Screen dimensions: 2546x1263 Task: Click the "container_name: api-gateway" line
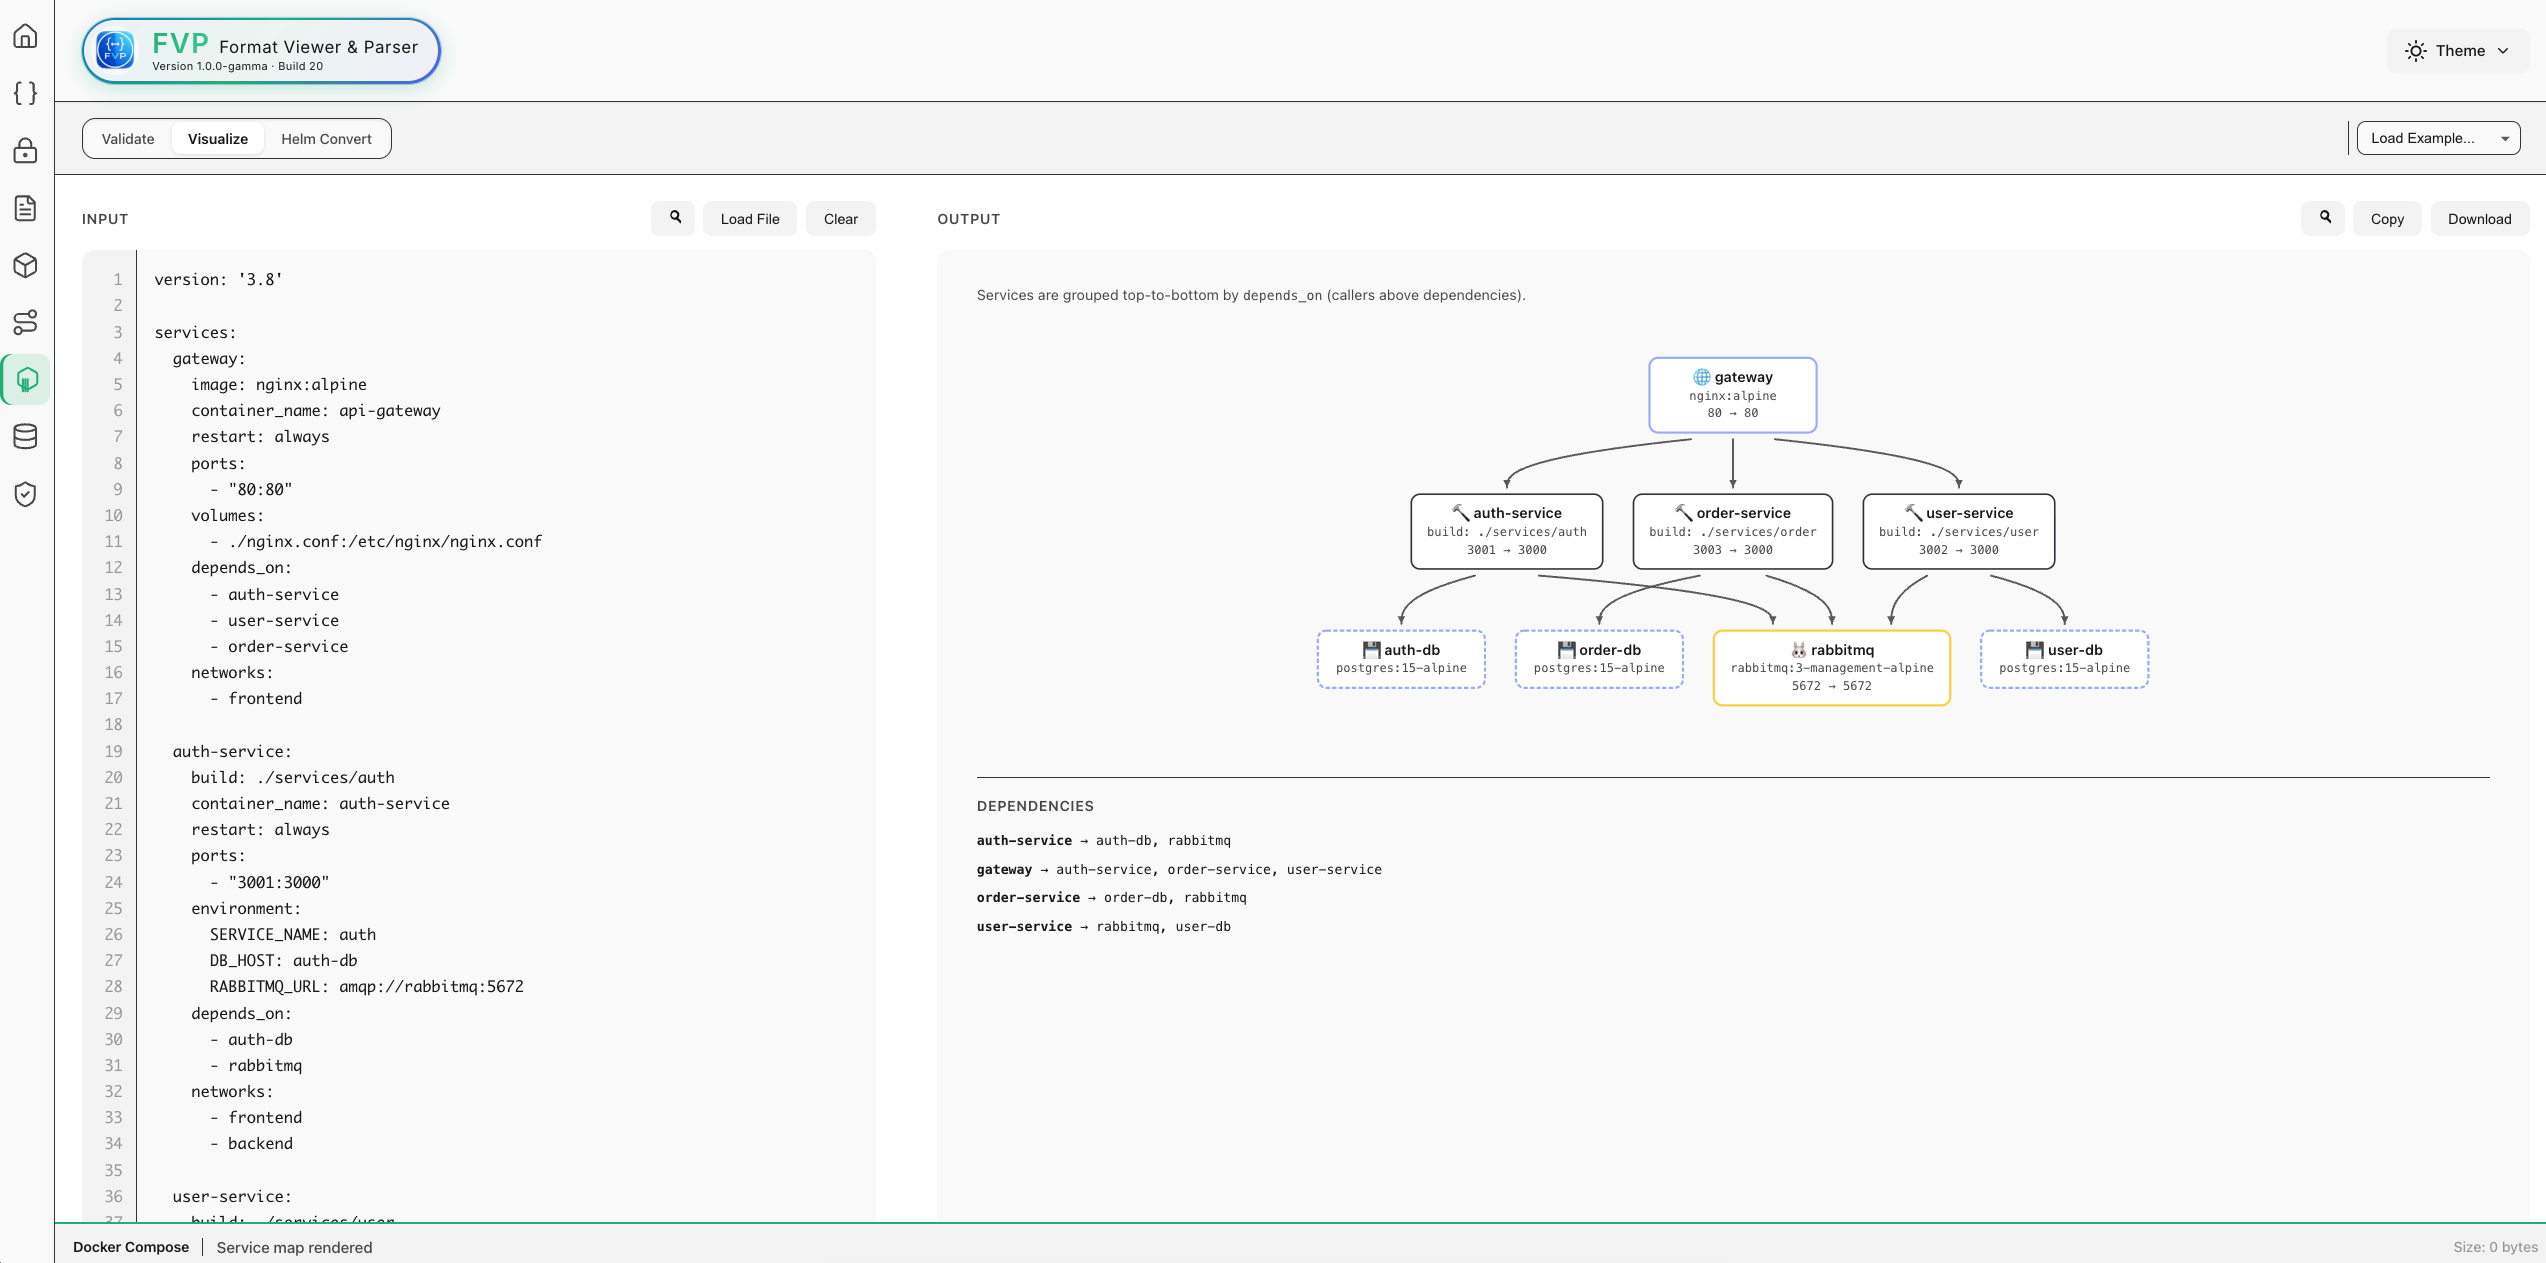316,411
